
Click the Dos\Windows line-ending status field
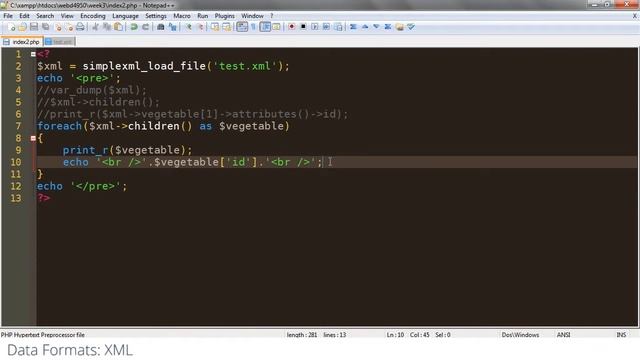click(x=520, y=335)
